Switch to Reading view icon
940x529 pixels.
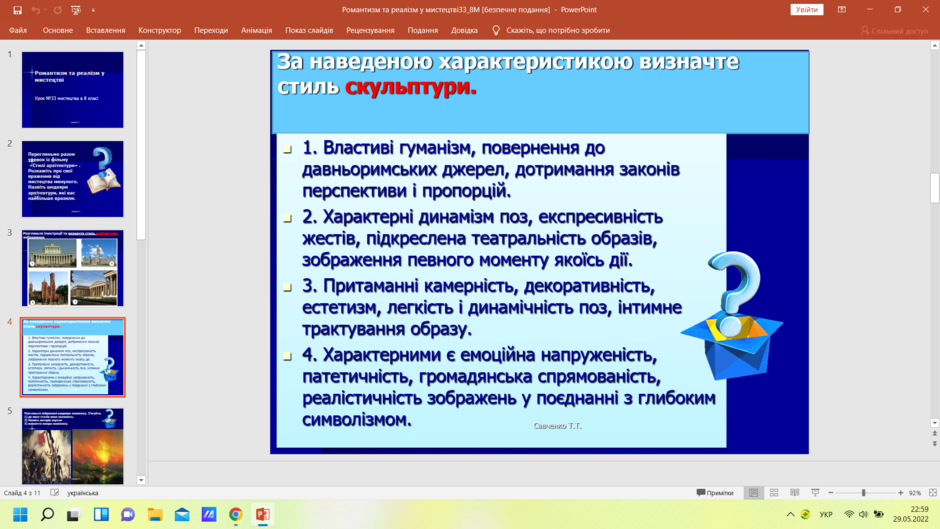pos(795,493)
